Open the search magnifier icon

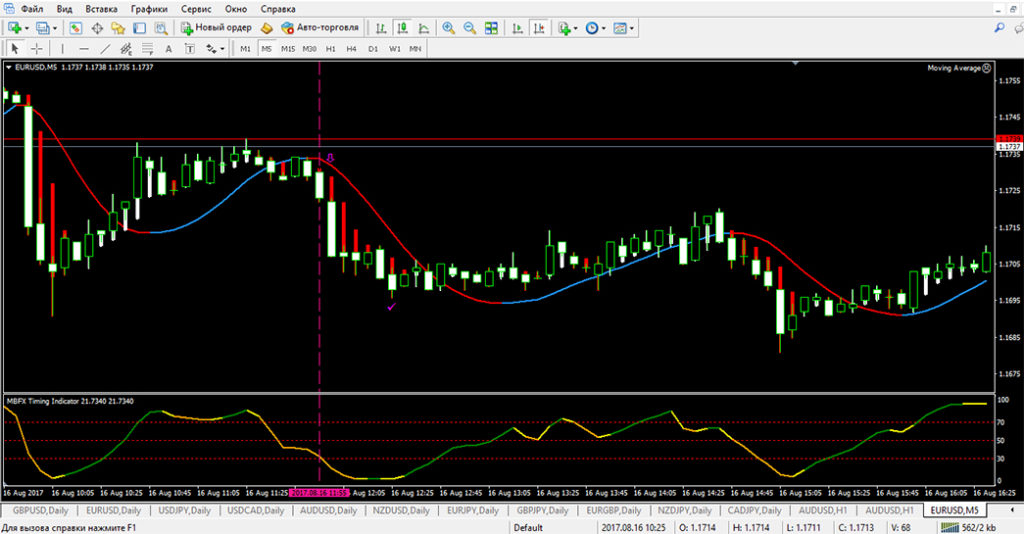(999, 28)
